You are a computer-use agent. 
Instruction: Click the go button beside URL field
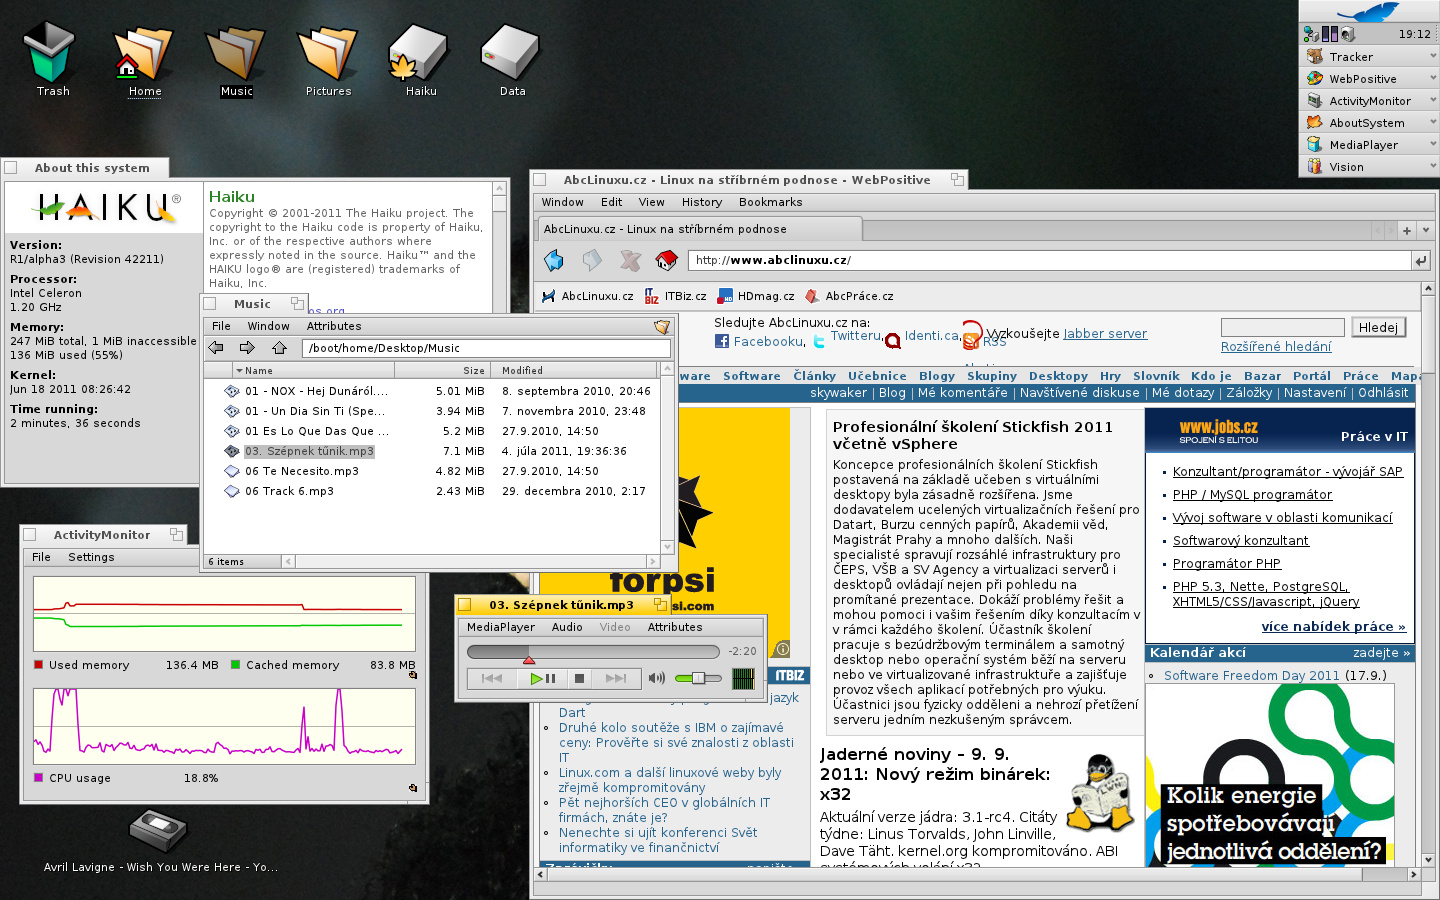(1421, 260)
